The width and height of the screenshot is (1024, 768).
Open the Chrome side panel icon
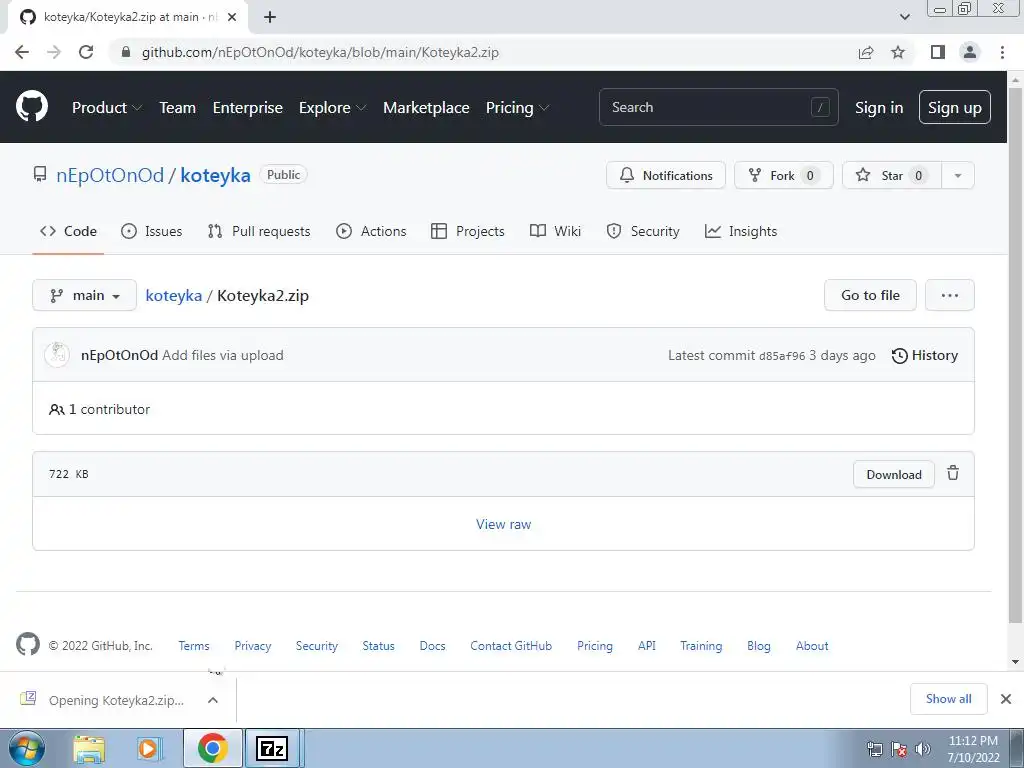pos(938,52)
